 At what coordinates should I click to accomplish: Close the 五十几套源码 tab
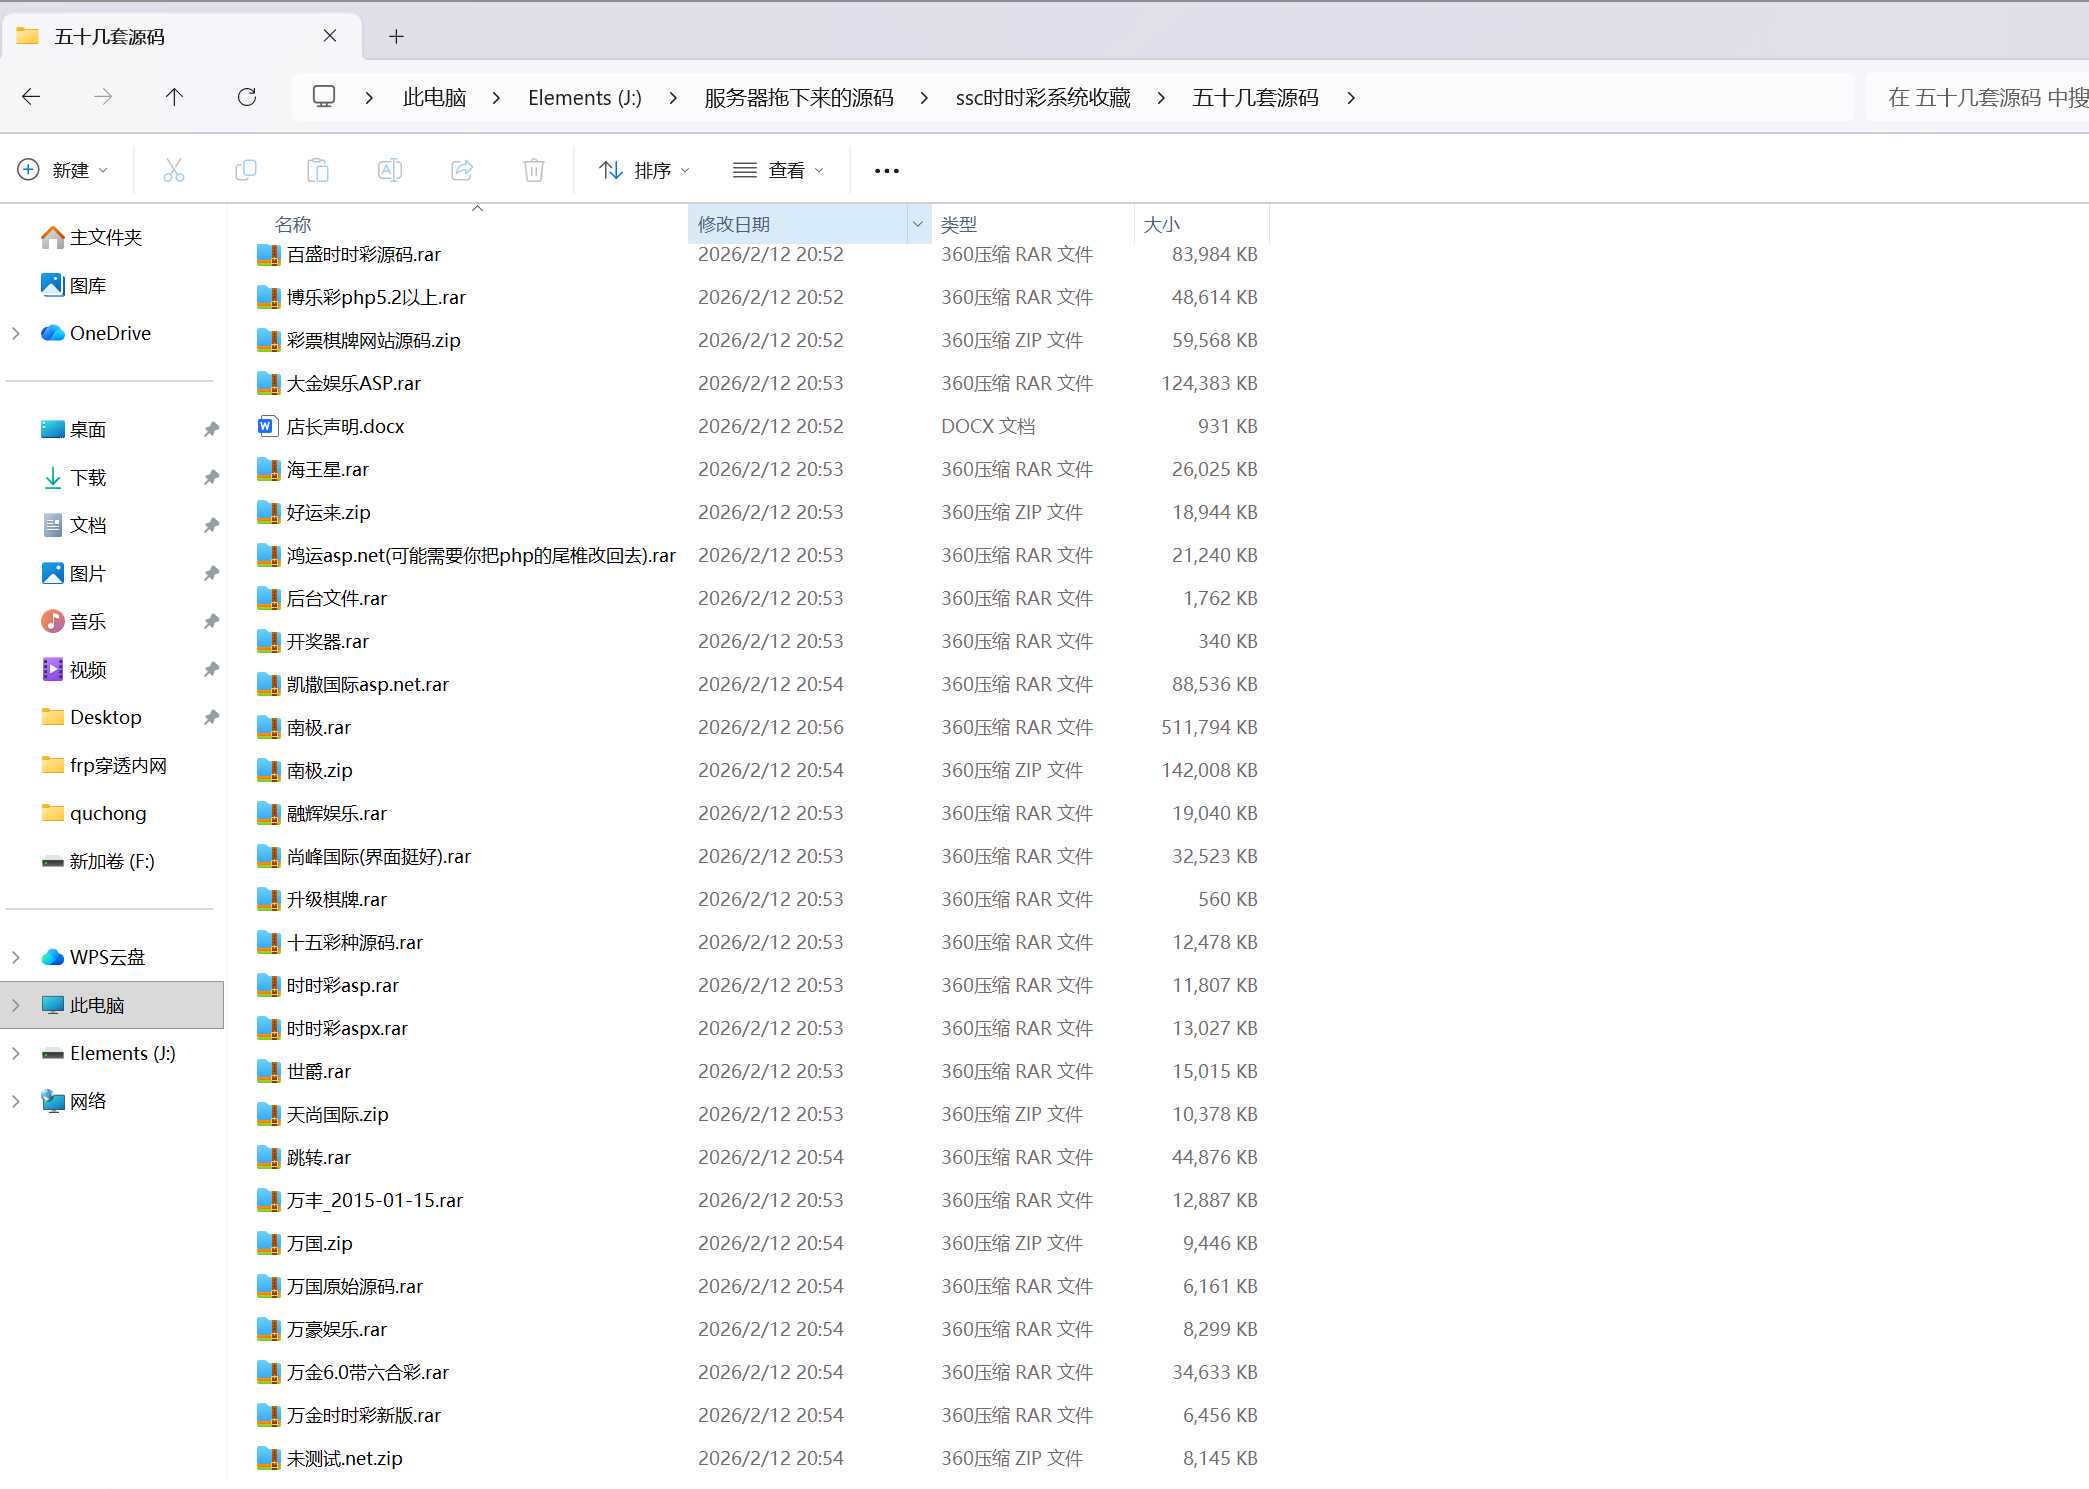(329, 36)
